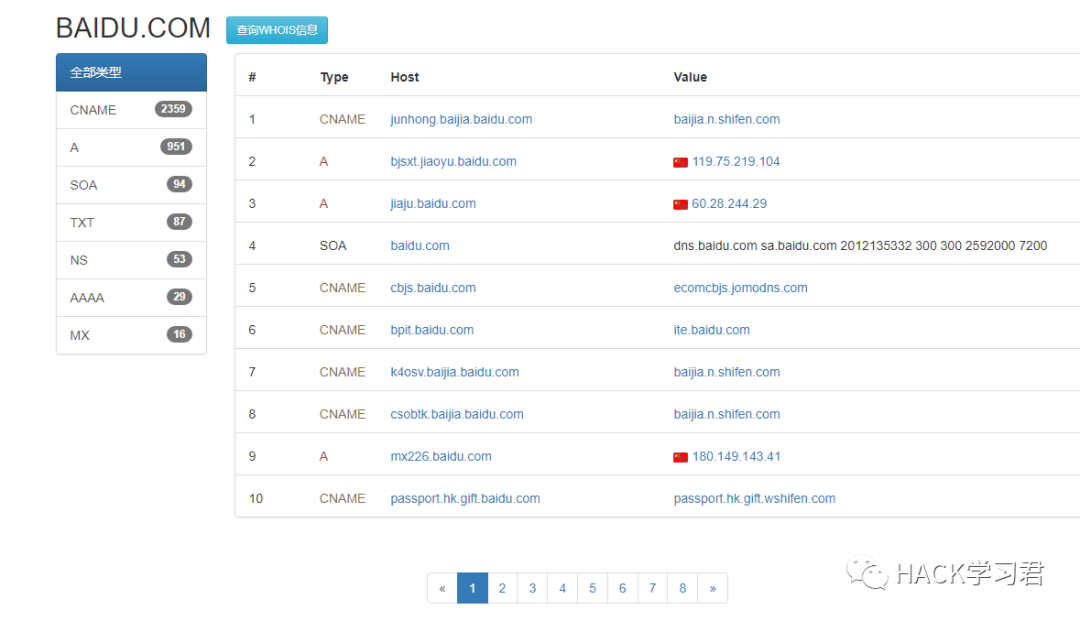This screenshot has height=621, width=1080.
Task: Open host passport.hk.gift.baidu.com
Action: pyautogui.click(x=465, y=498)
